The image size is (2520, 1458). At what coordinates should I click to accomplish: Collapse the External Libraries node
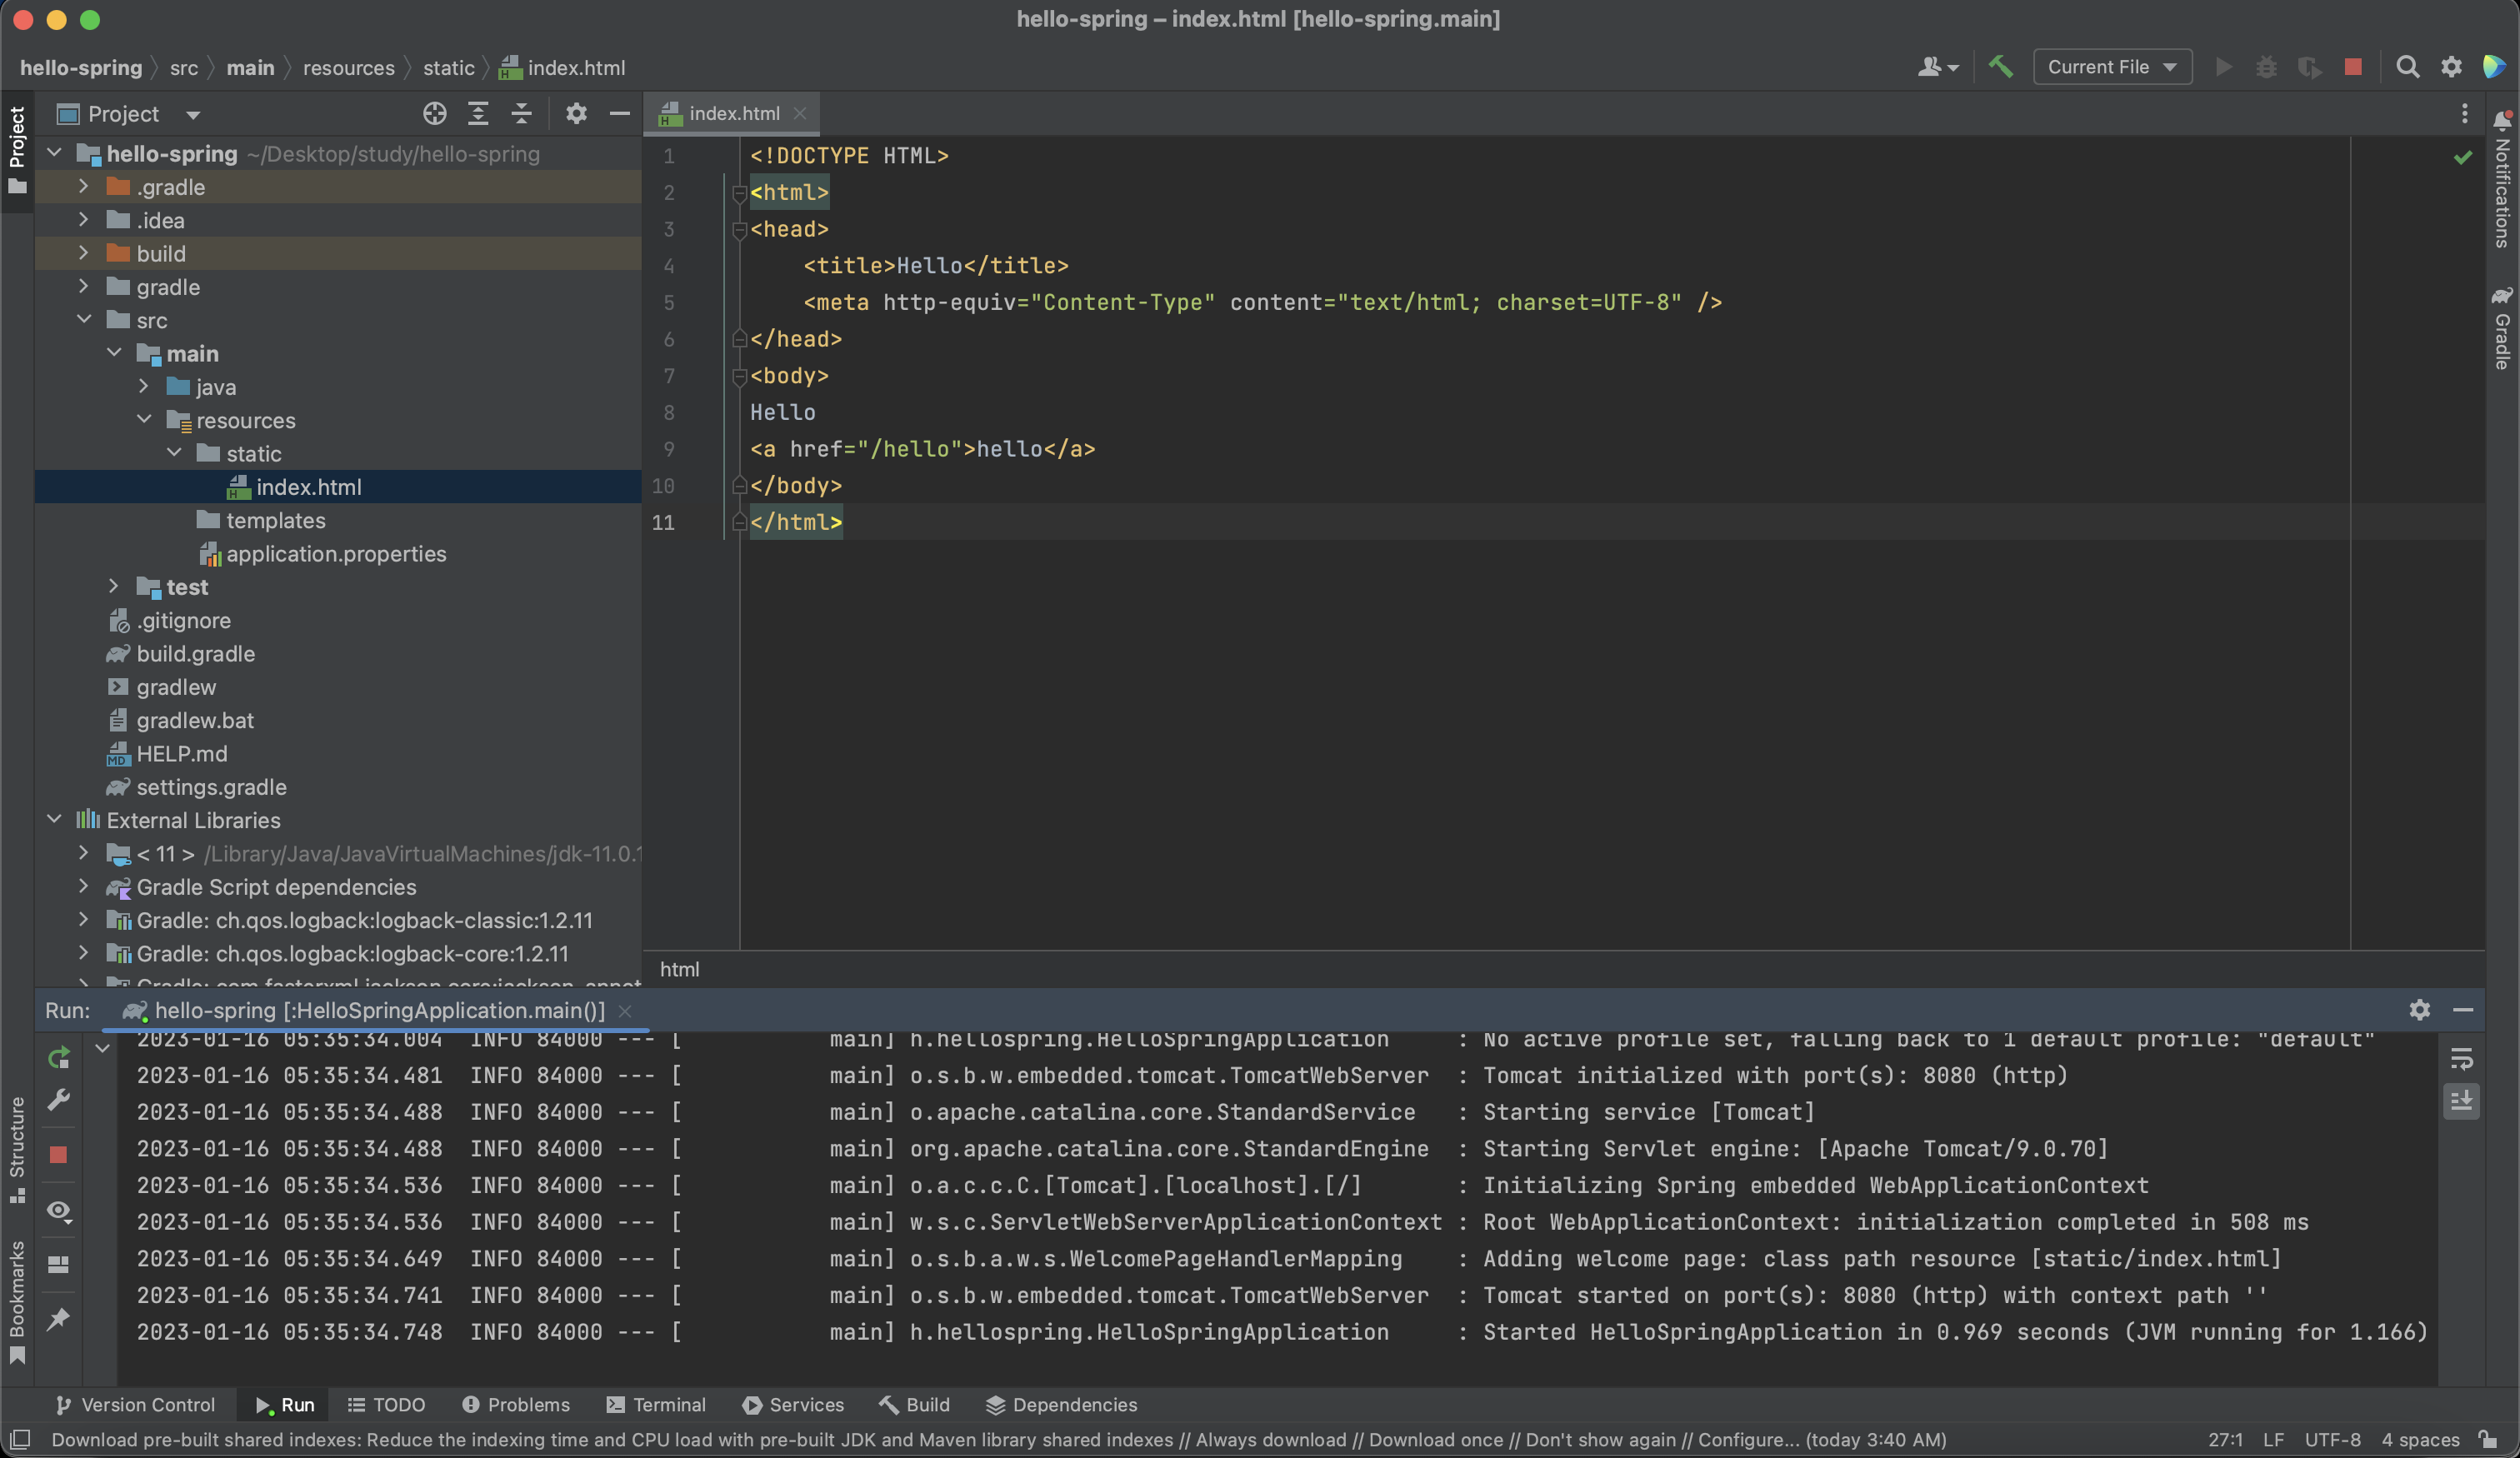click(x=55, y=820)
